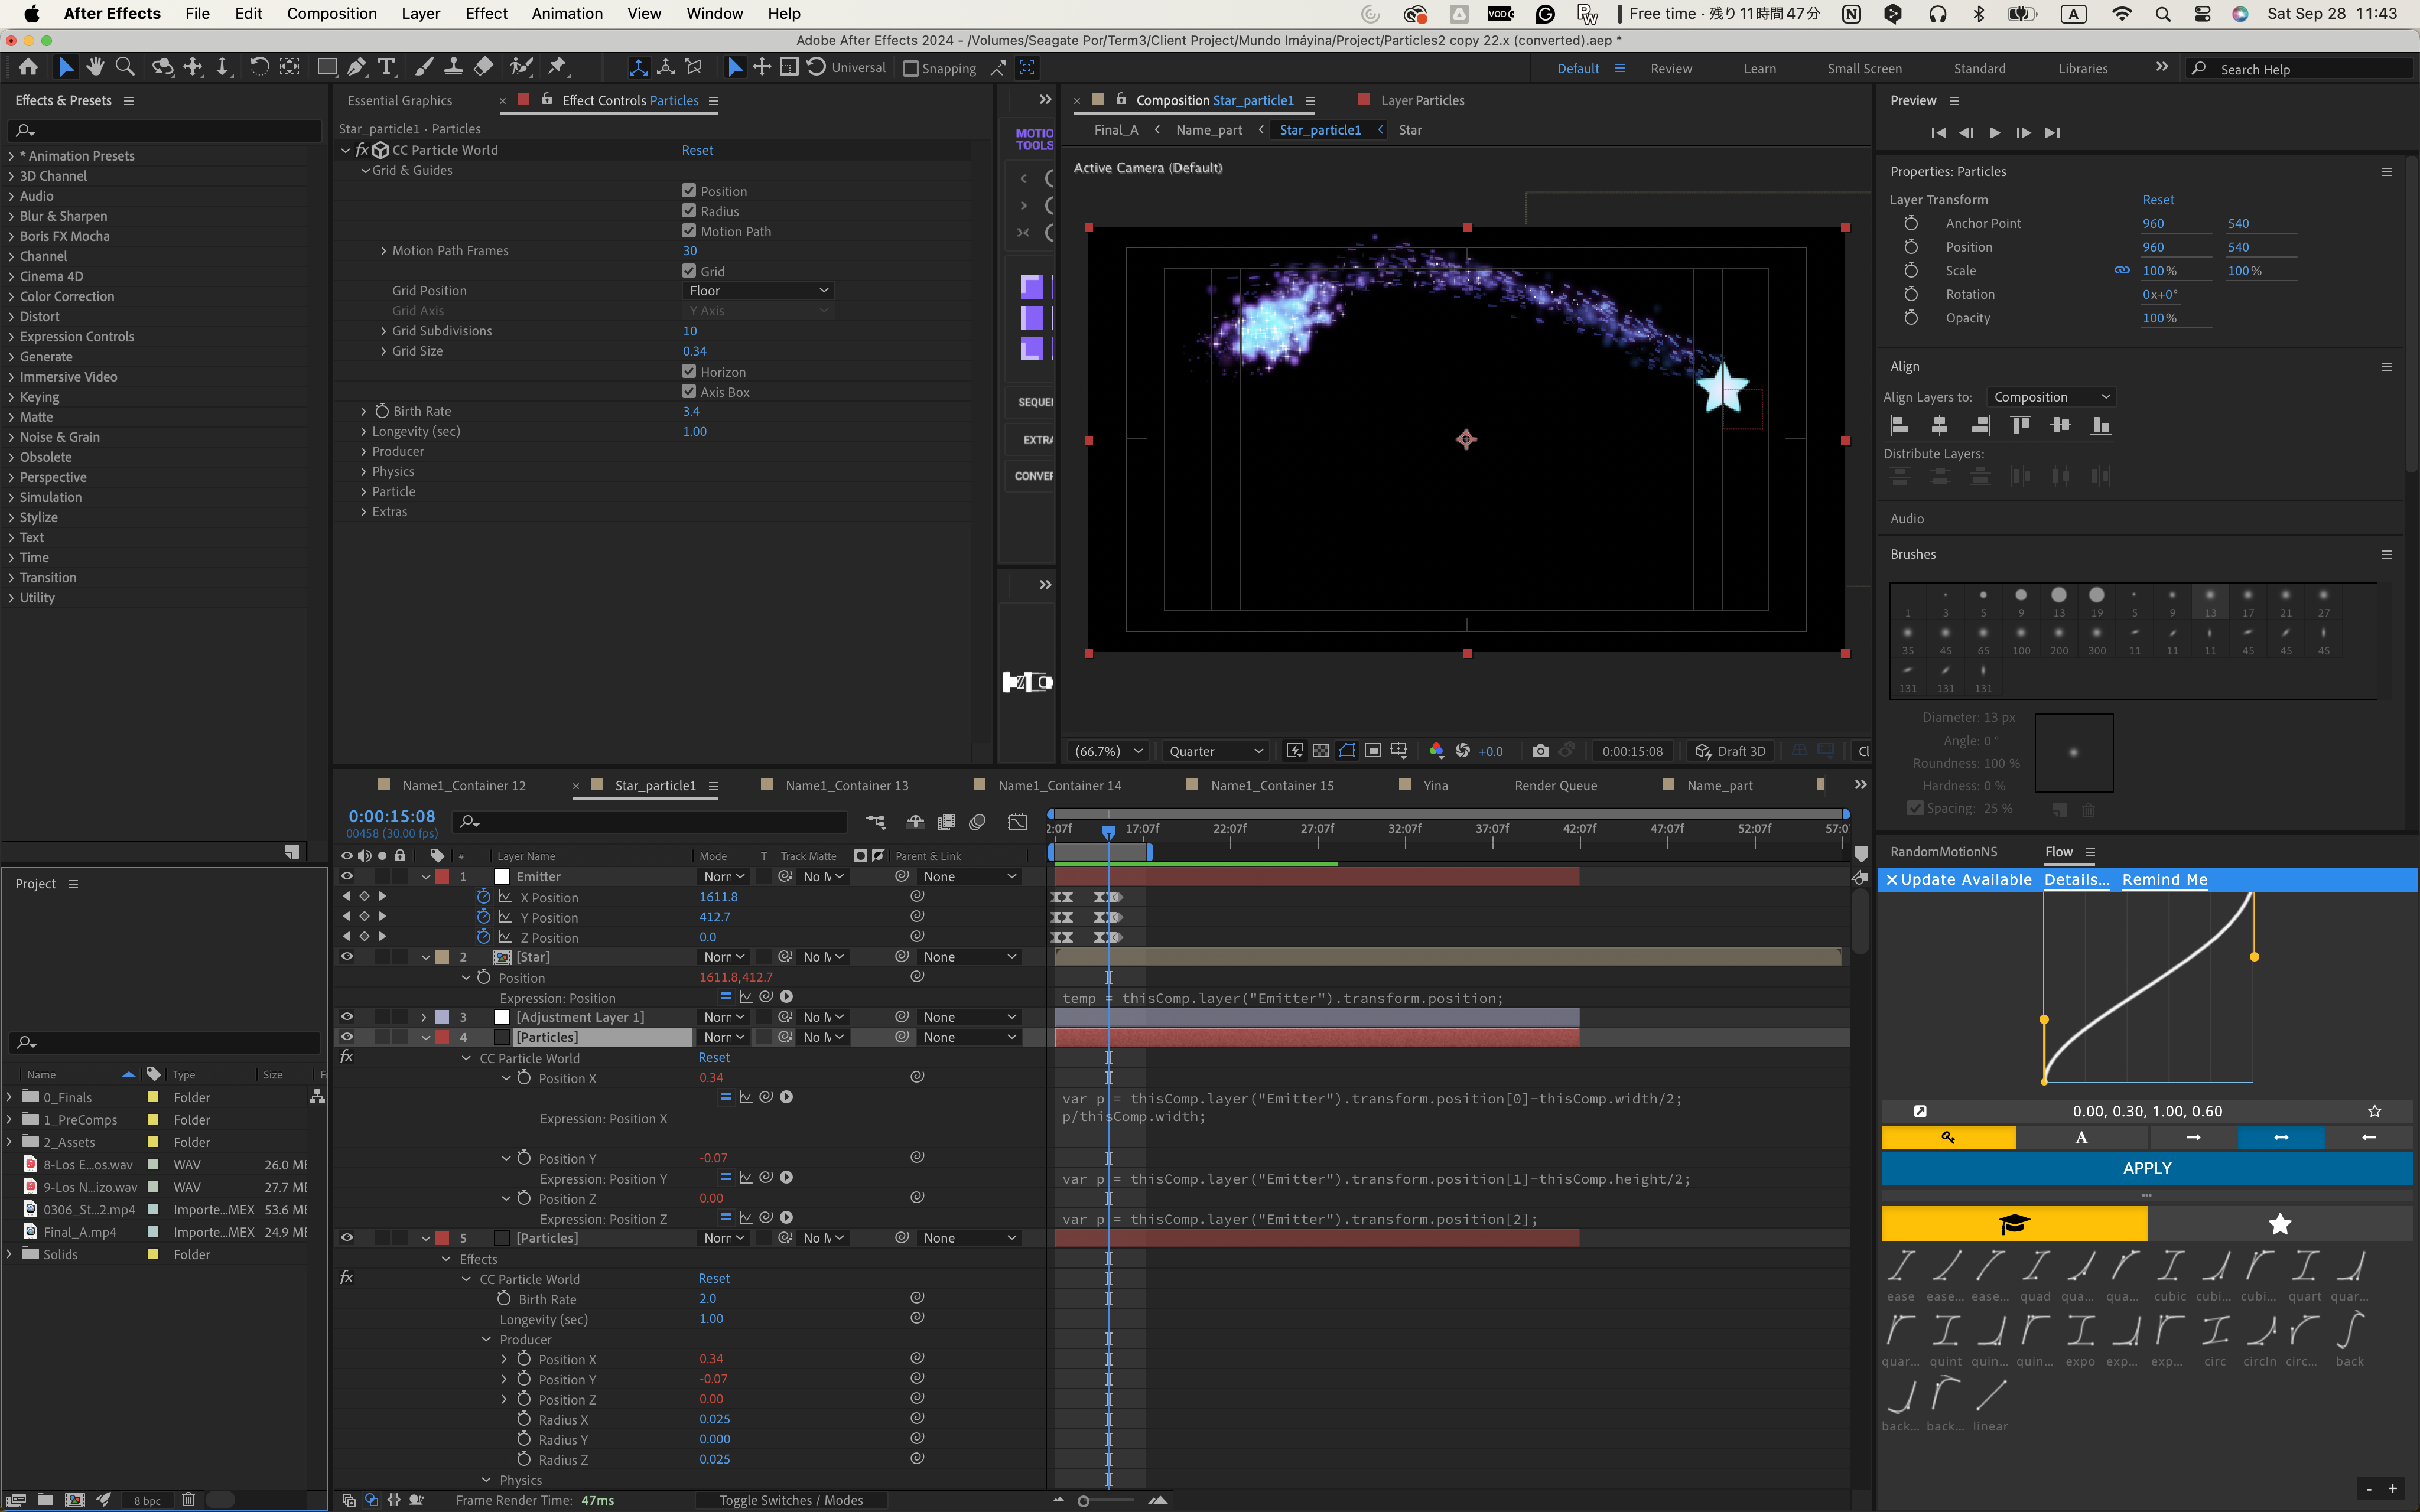Open the Quarter resolution dropdown

click(1215, 751)
